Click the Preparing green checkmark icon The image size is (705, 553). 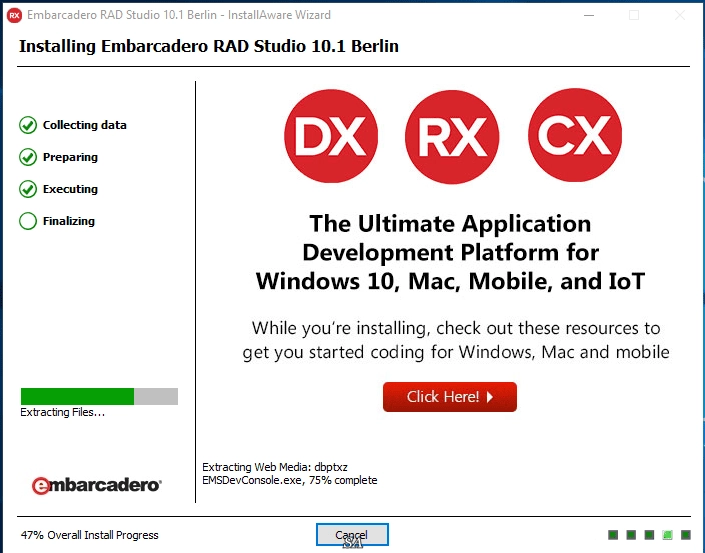tap(28, 157)
